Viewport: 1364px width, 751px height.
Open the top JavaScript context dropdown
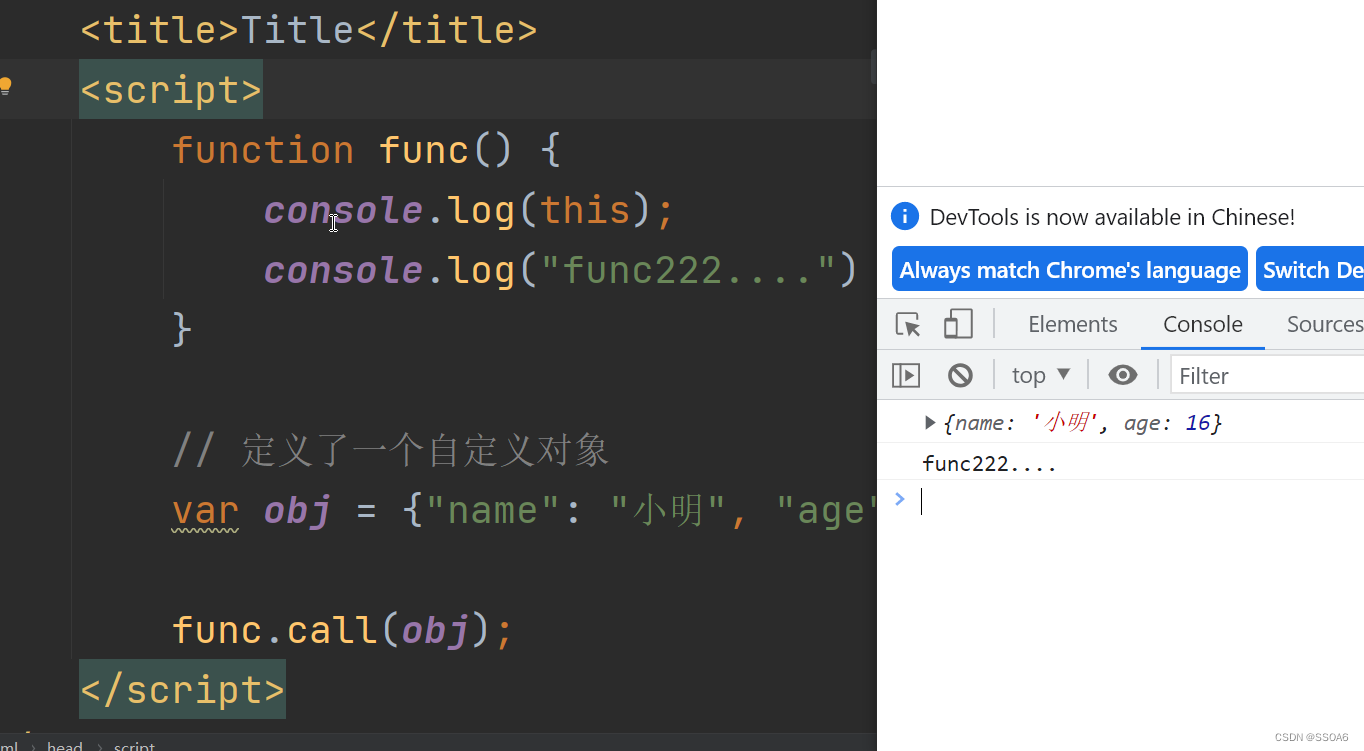(1041, 375)
